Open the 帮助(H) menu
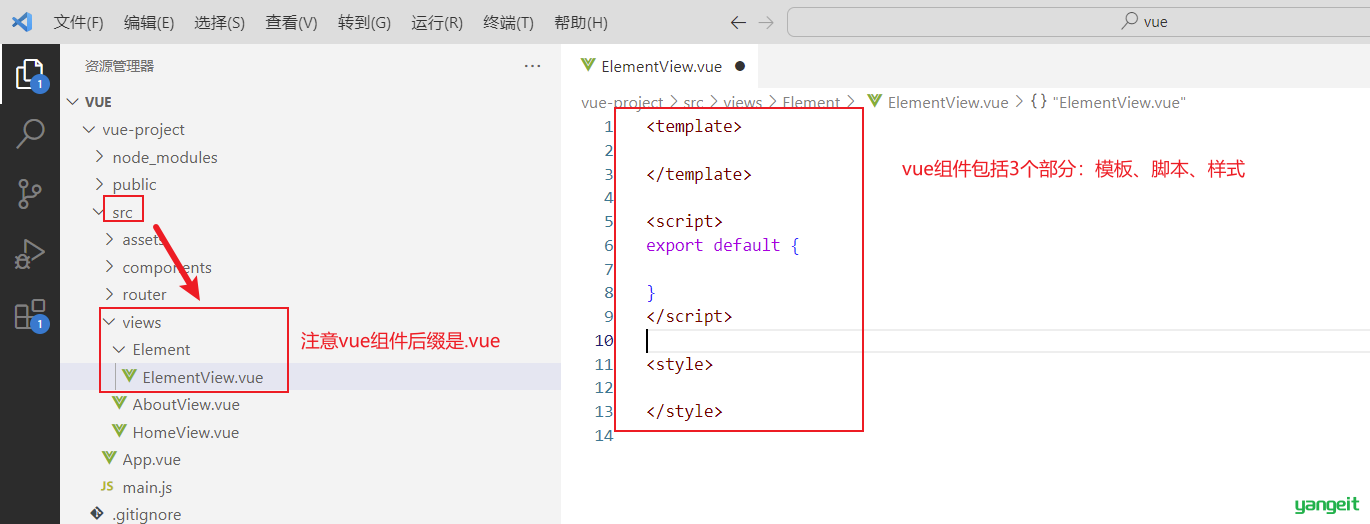The width and height of the screenshot is (1370, 524). [x=580, y=22]
